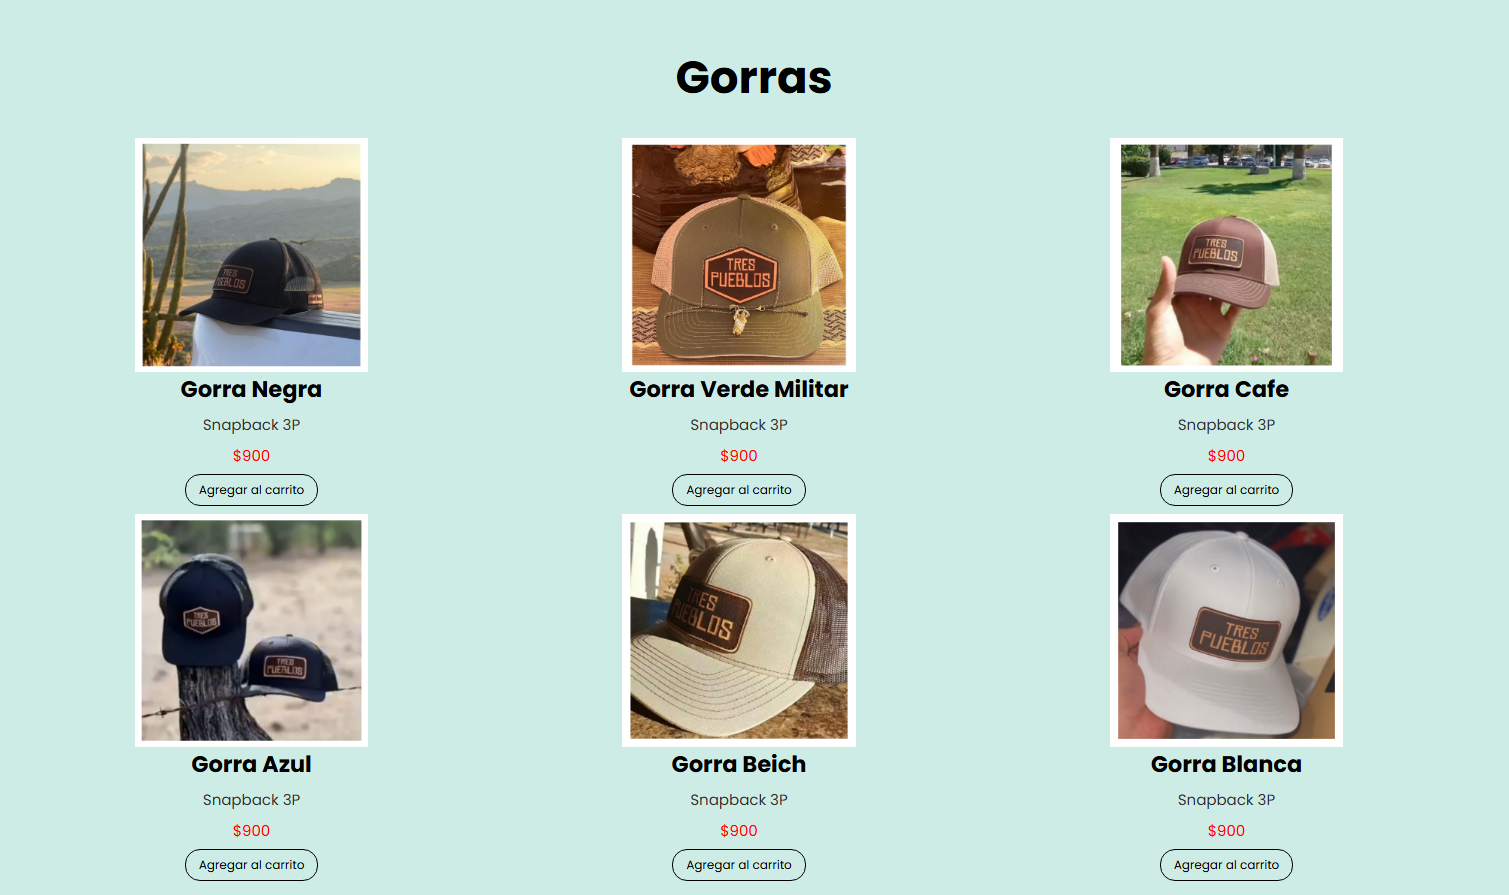Click the Gorra Verde Militar title
Image resolution: width=1509 pixels, height=895 pixels.
739,389
